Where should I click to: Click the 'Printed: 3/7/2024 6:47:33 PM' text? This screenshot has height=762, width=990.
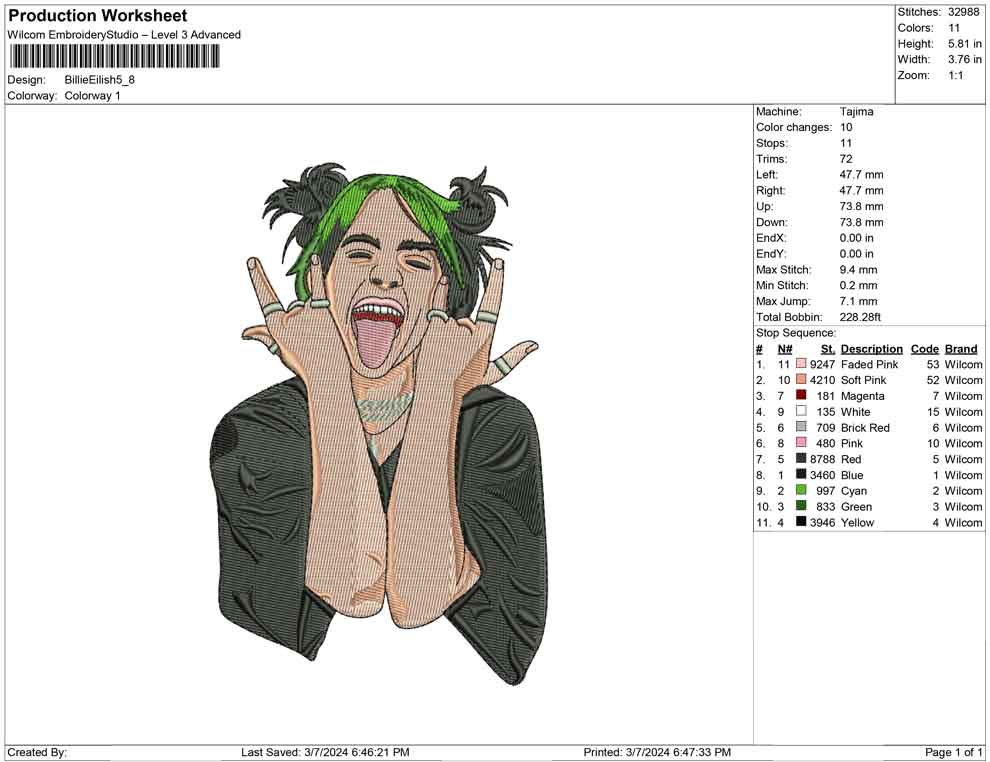point(657,752)
